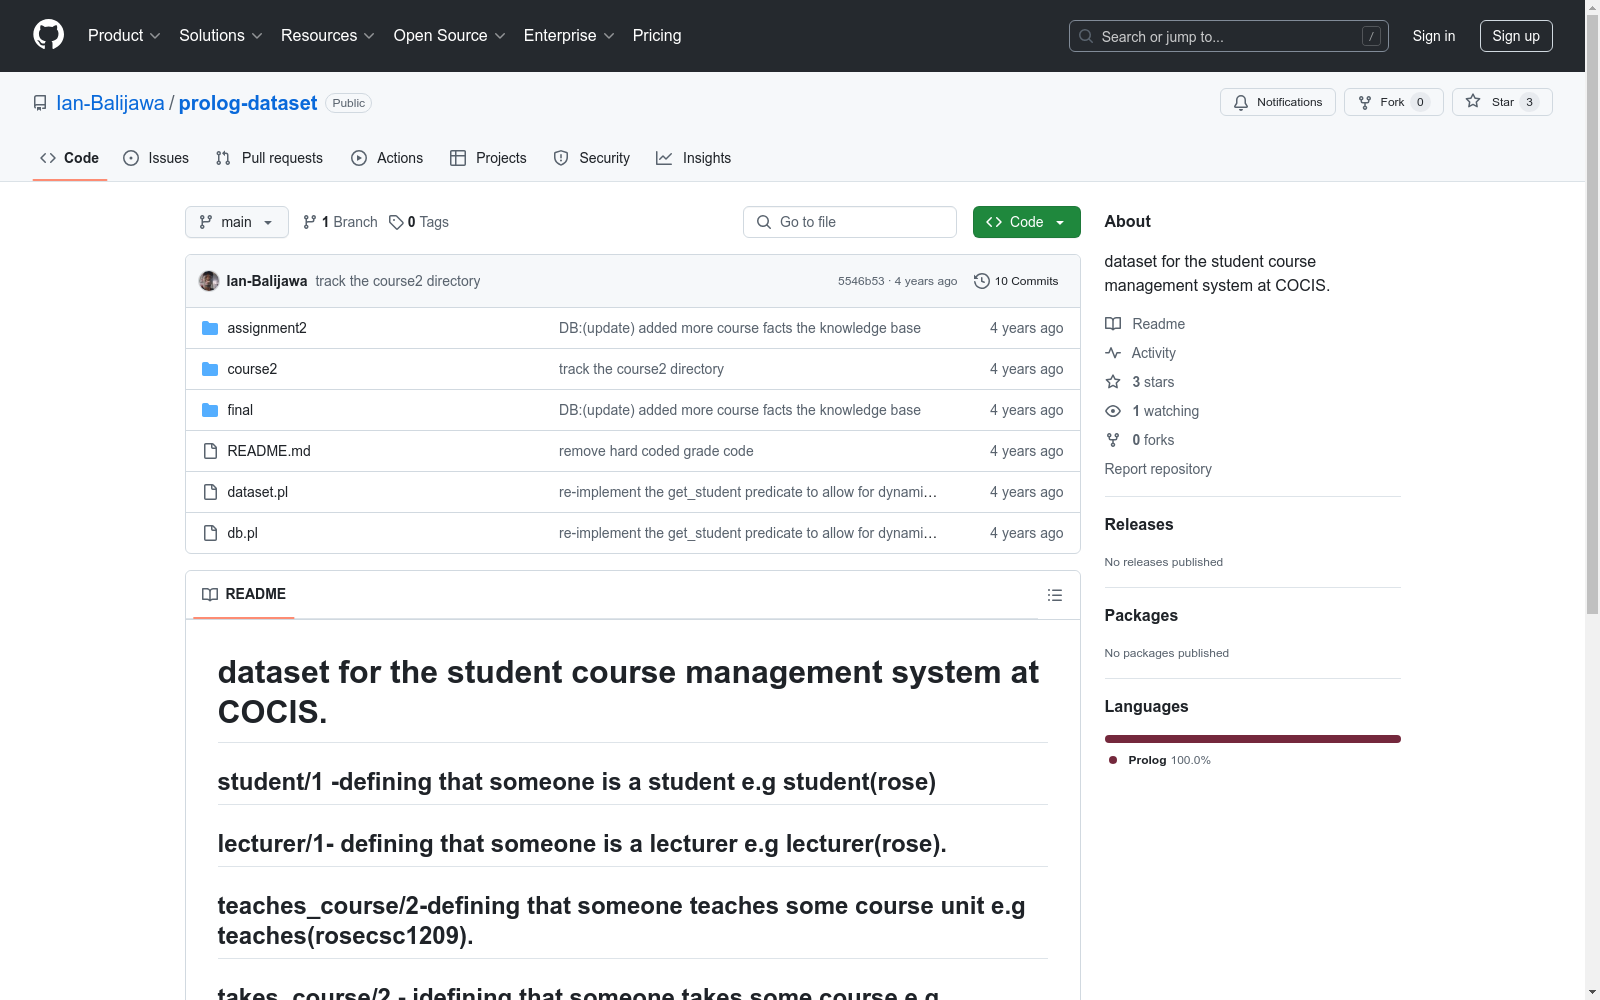Open the Packages section heading
The image size is (1600, 1000).
point(1141,615)
